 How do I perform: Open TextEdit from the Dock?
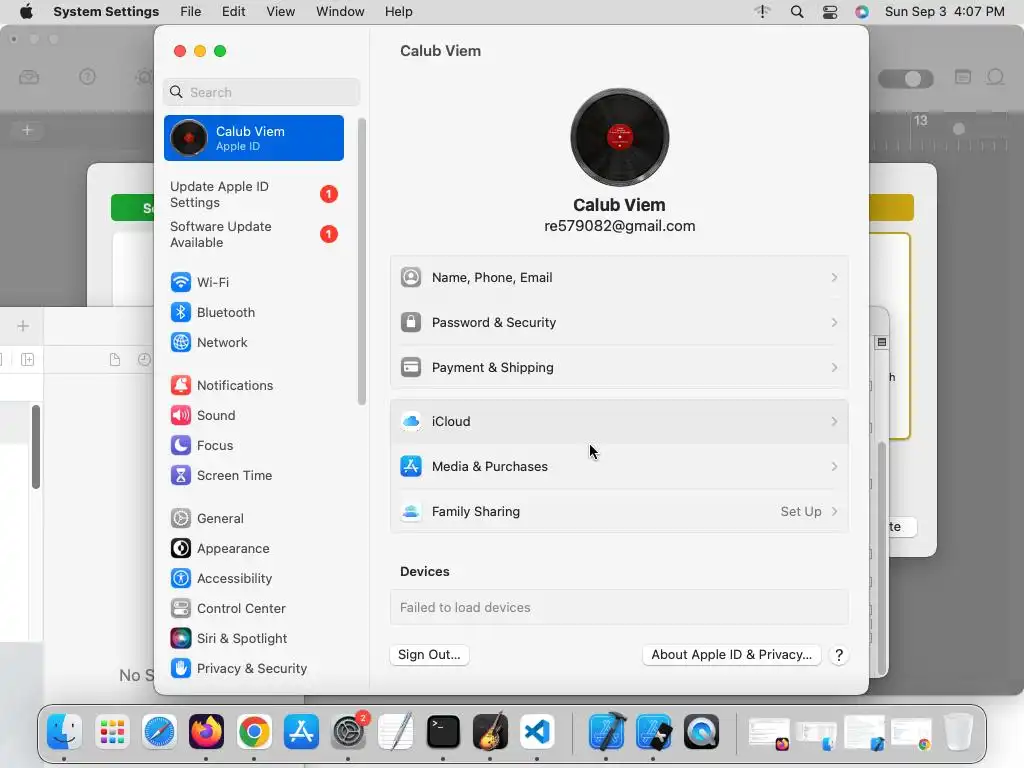click(x=396, y=731)
